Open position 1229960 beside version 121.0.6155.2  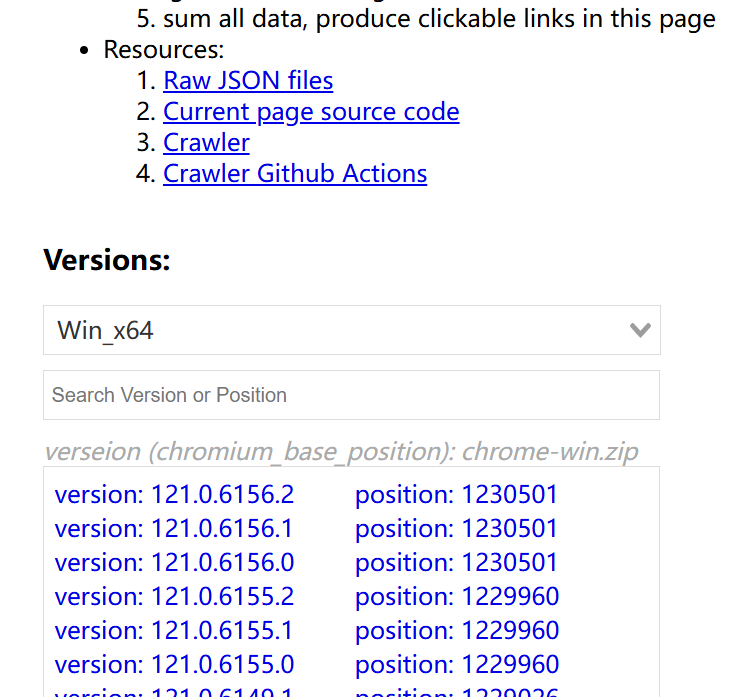[456, 597]
